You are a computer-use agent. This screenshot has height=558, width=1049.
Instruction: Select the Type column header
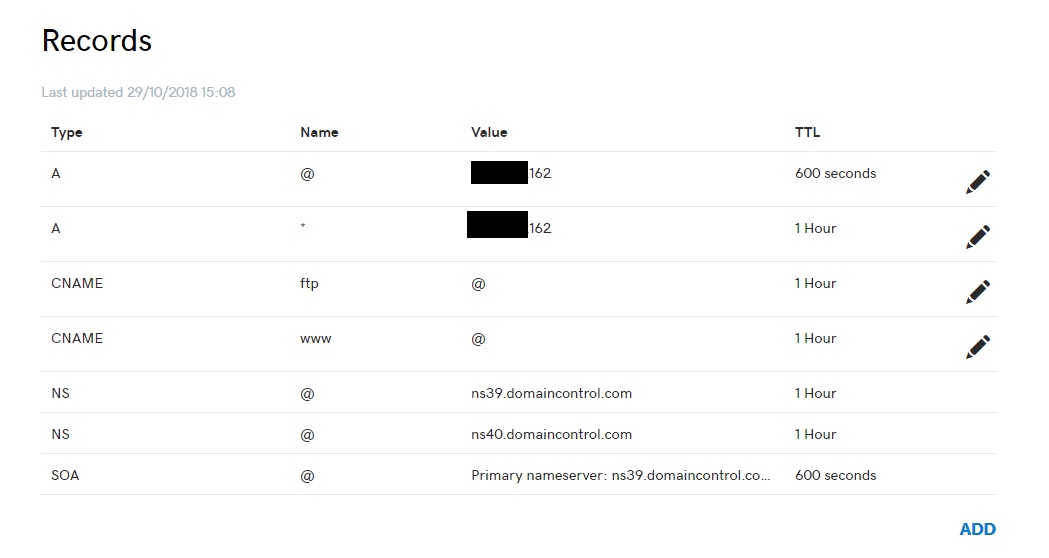[x=67, y=132]
